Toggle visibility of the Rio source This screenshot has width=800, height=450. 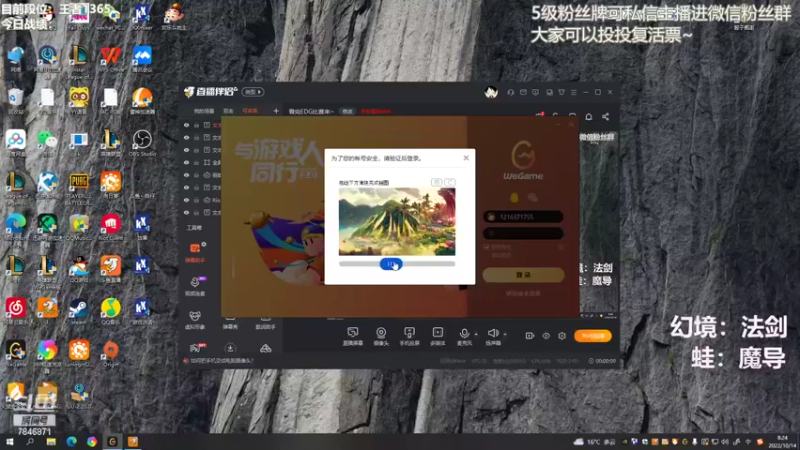click(186, 200)
